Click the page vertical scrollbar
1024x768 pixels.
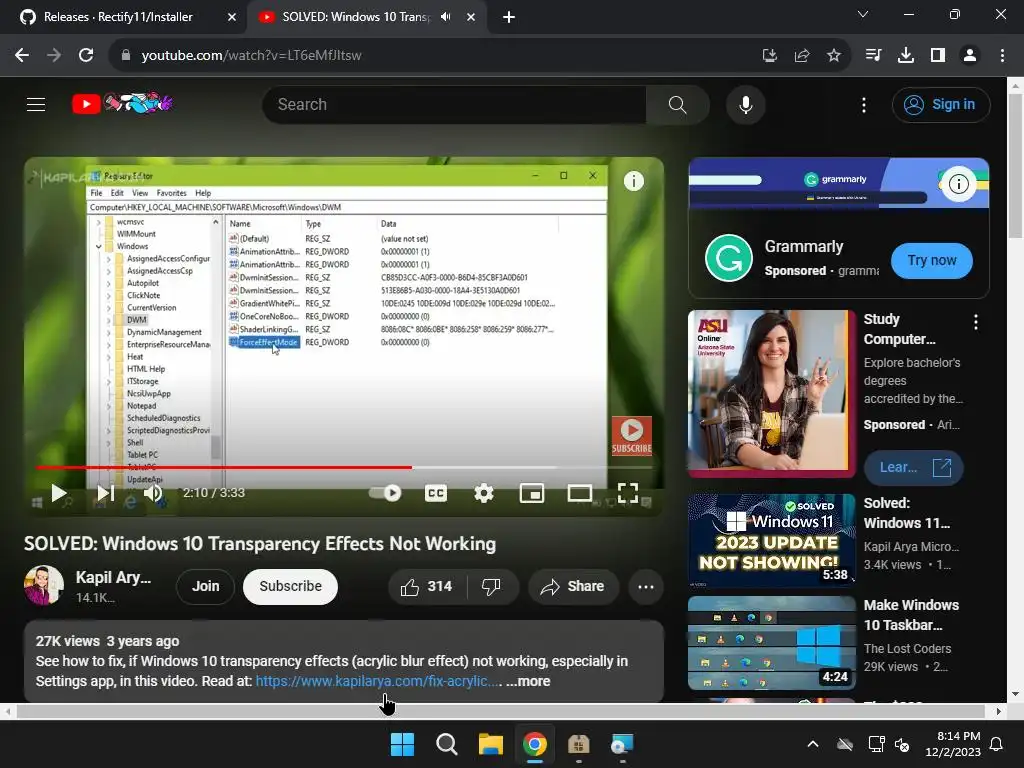1016,167
